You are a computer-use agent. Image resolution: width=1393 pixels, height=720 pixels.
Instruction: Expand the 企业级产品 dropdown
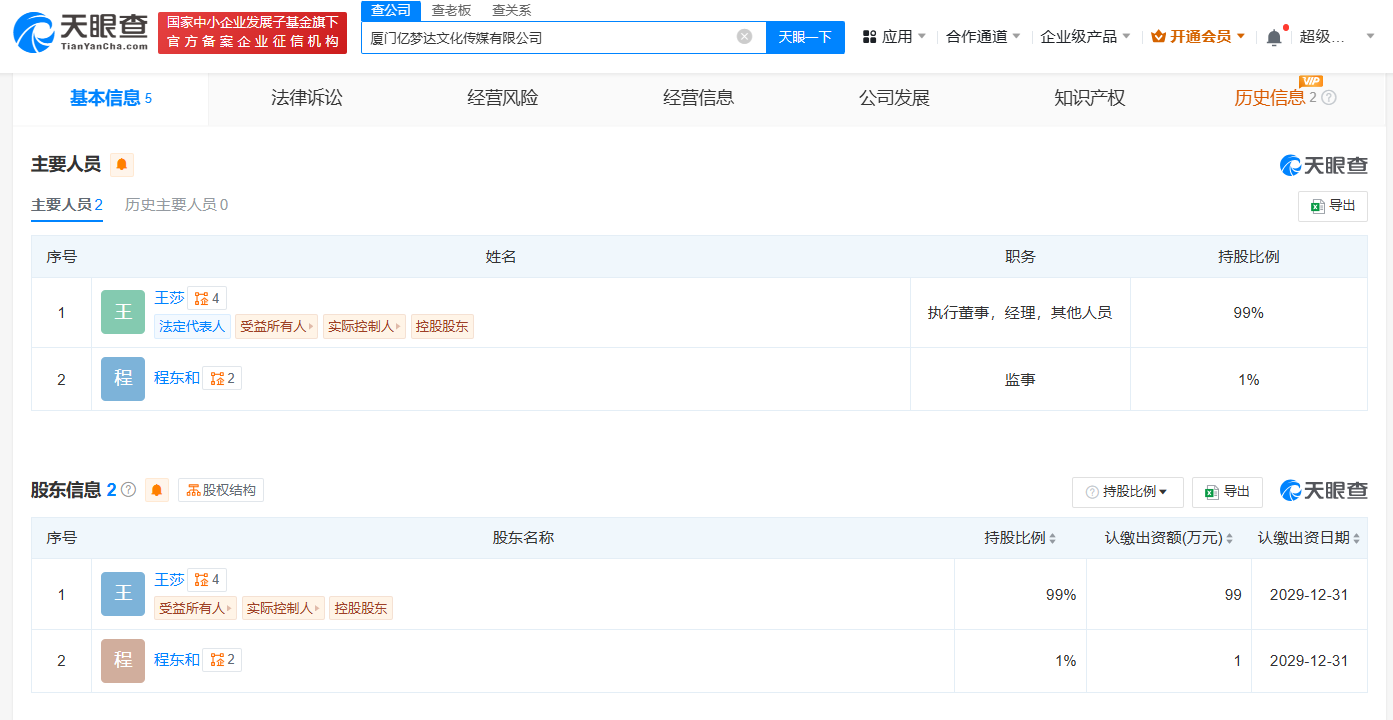pyautogui.click(x=1085, y=37)
